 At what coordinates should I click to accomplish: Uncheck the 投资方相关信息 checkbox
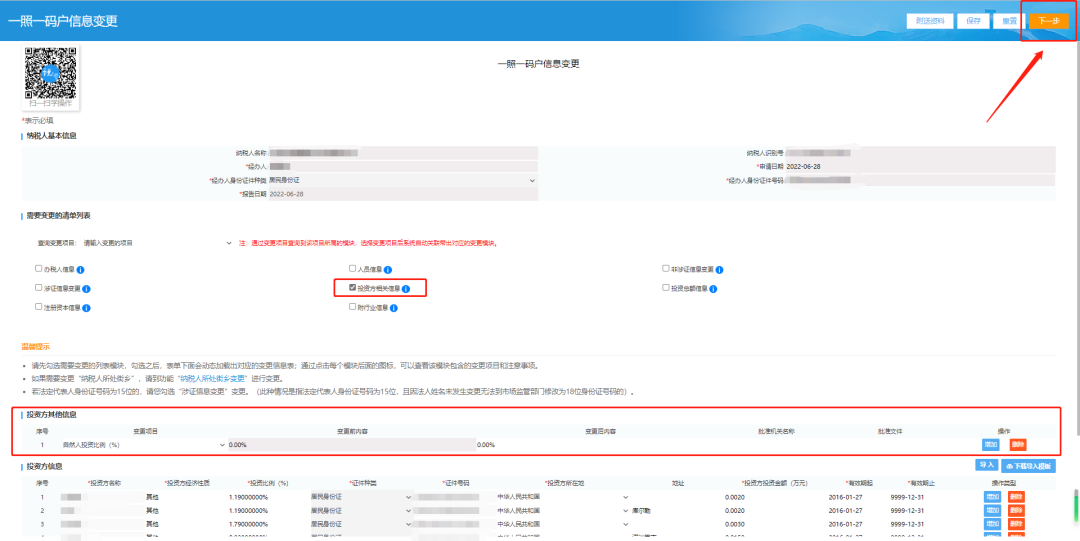tap(353, 288)
